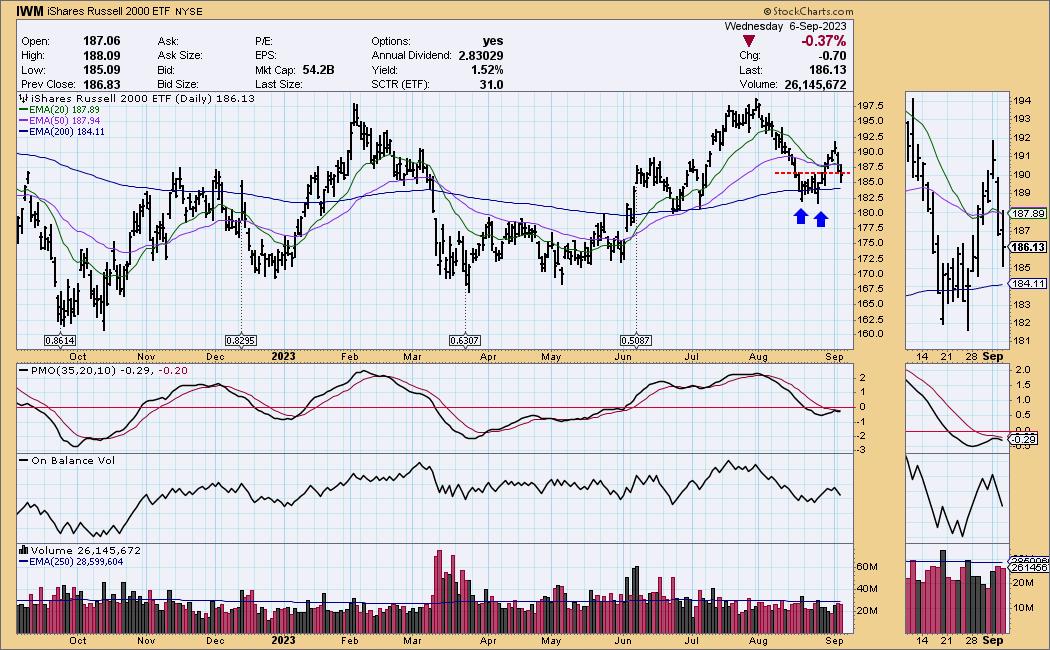Screen dimensions: 1050x650
Task: Click the NYSE exchange label
Action: 188,11
